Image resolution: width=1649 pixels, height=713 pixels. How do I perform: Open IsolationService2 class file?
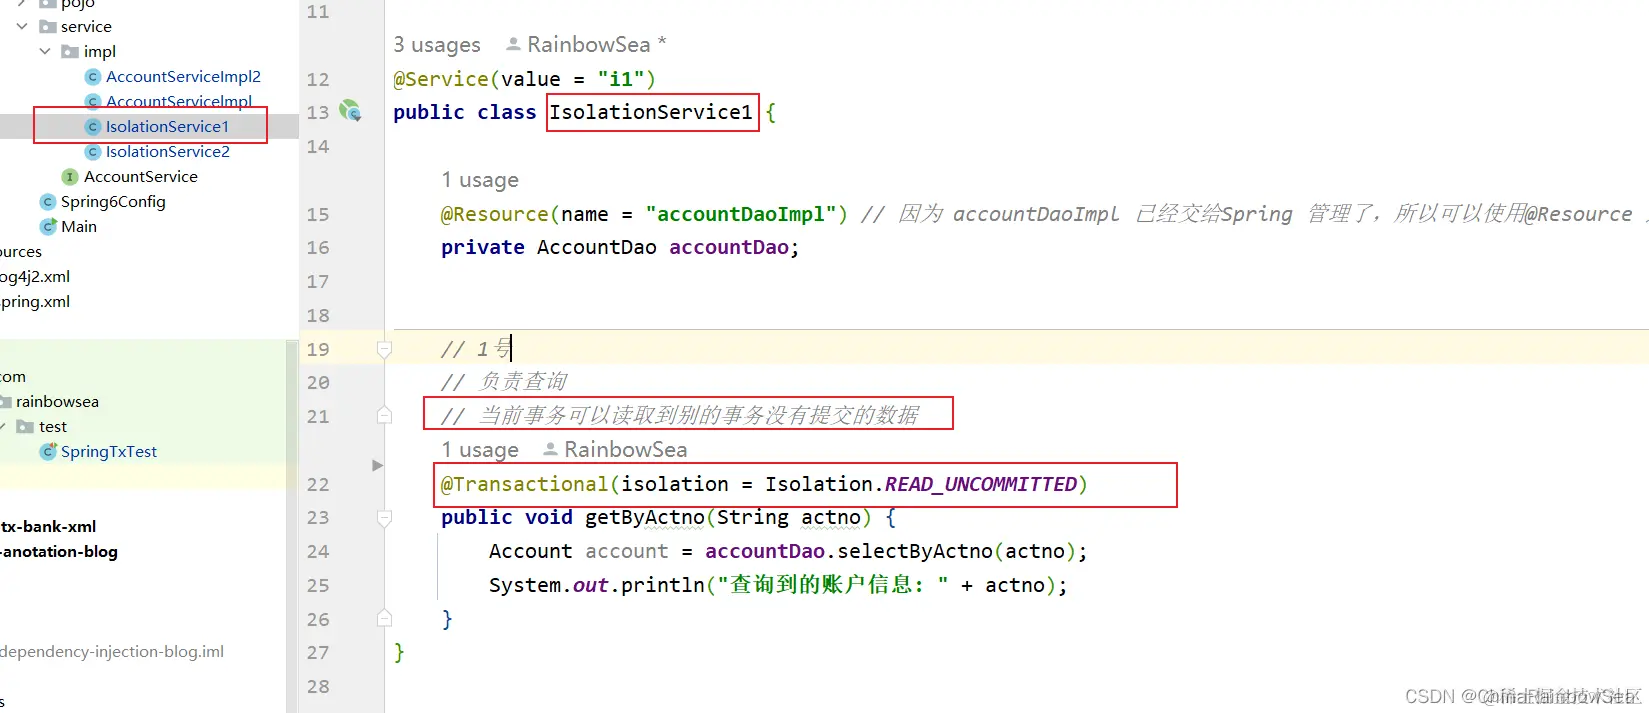[x=168, y=151]
